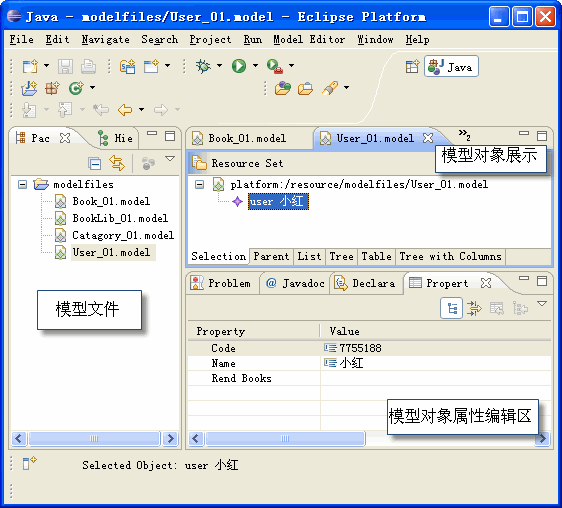Viewport: 562px width, 508px height.
Task: Click the New Java Class icon
Action: click(76, 88)
